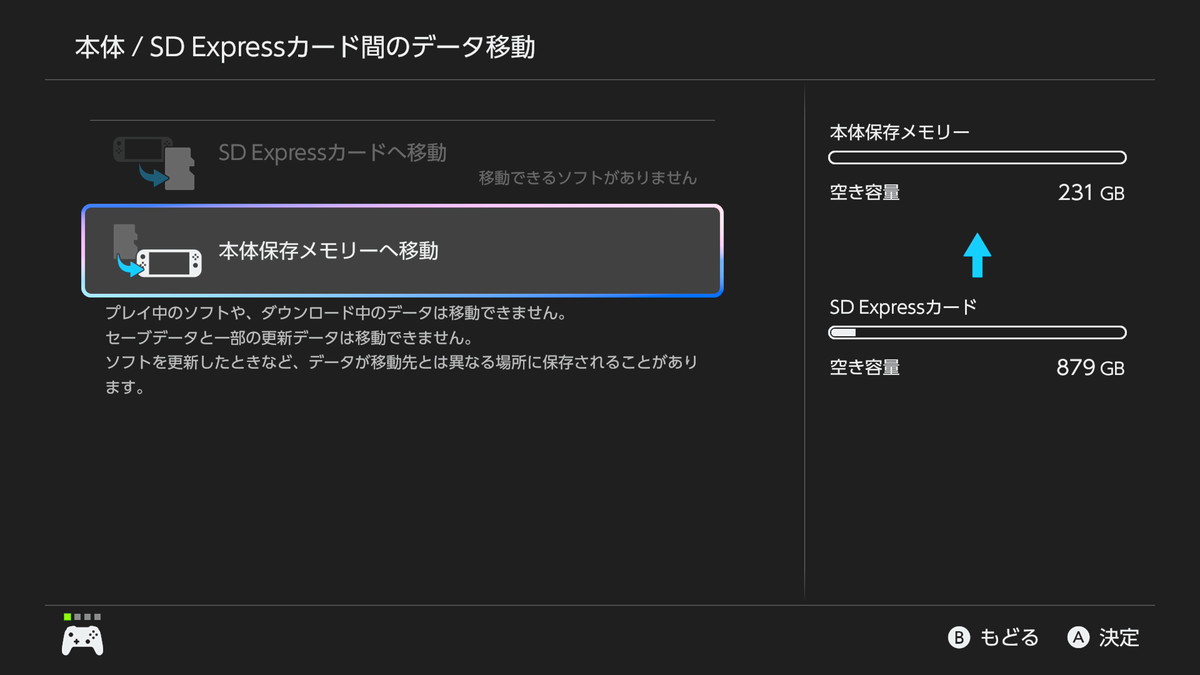Click the もどる back label
The image size is (1200, 675).
1009,637
